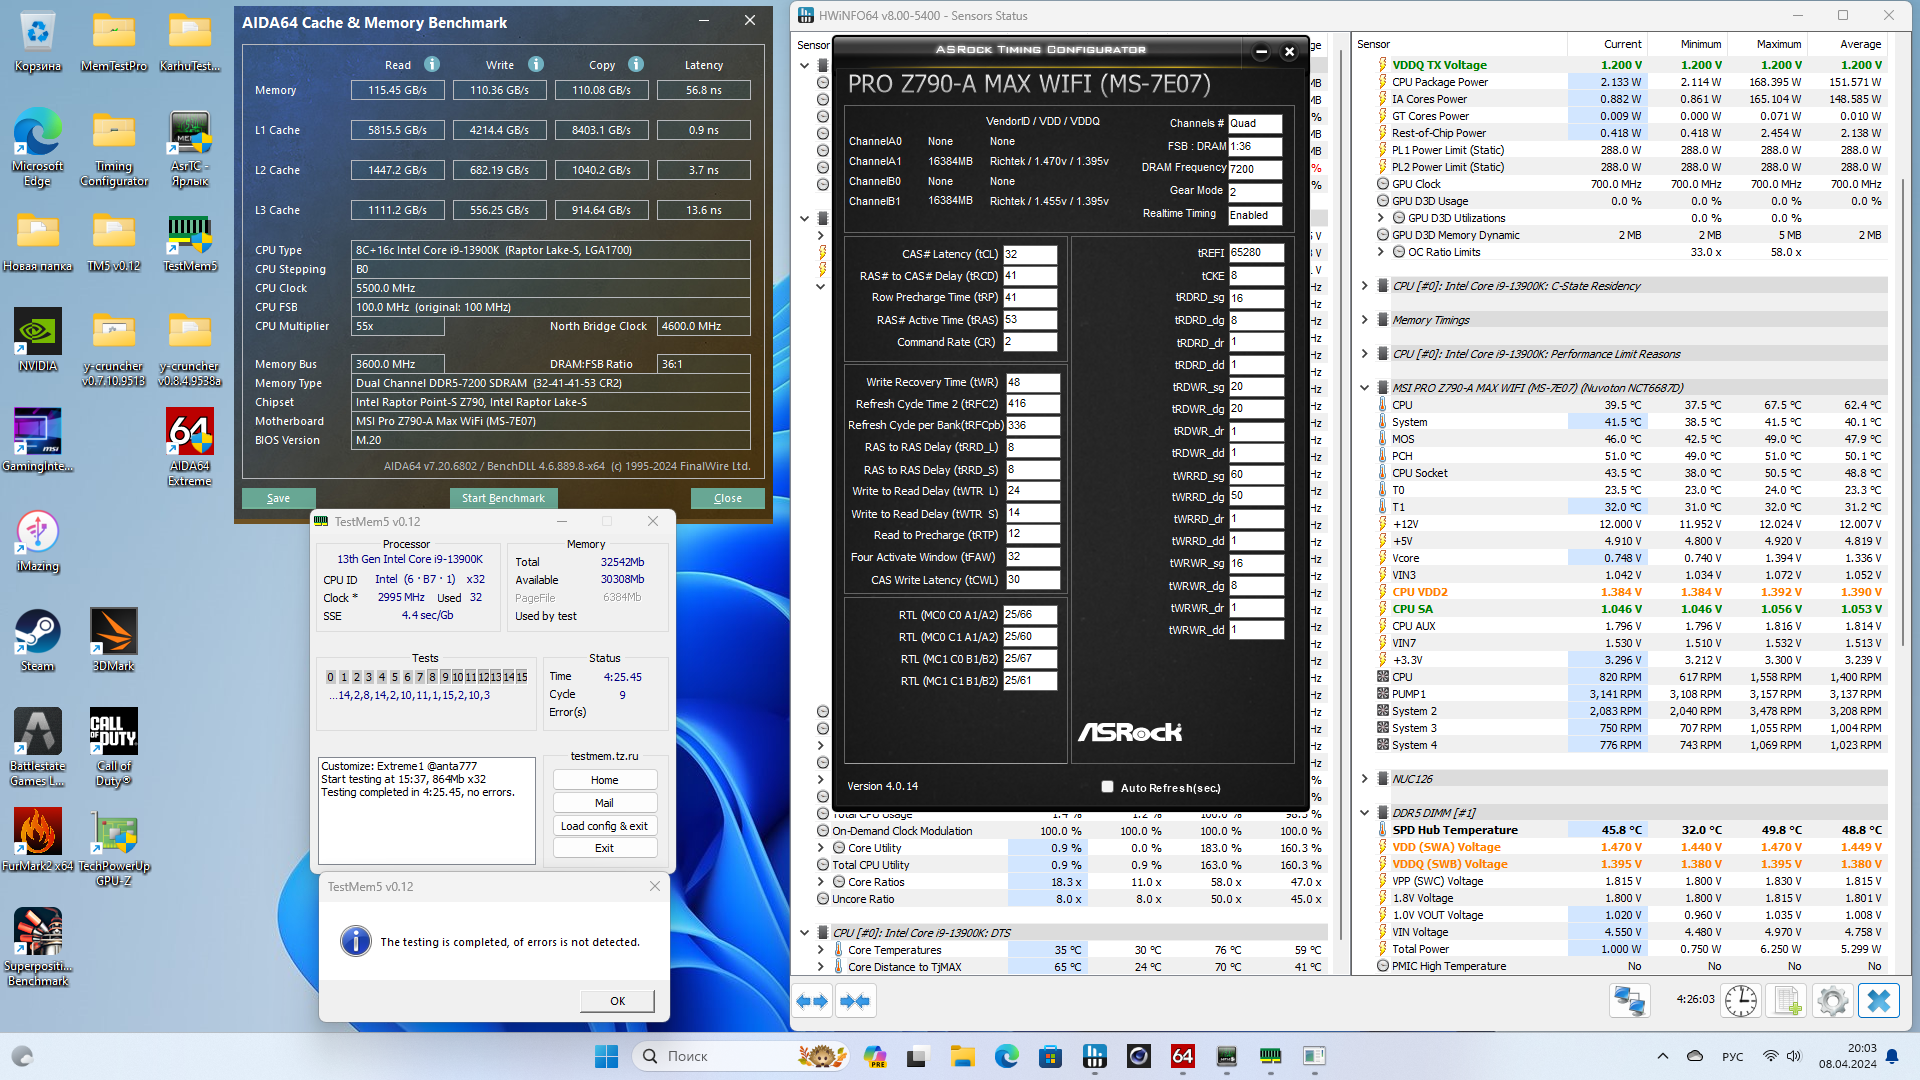
Task: Click the tREFI value input field
Action: 1255,253
